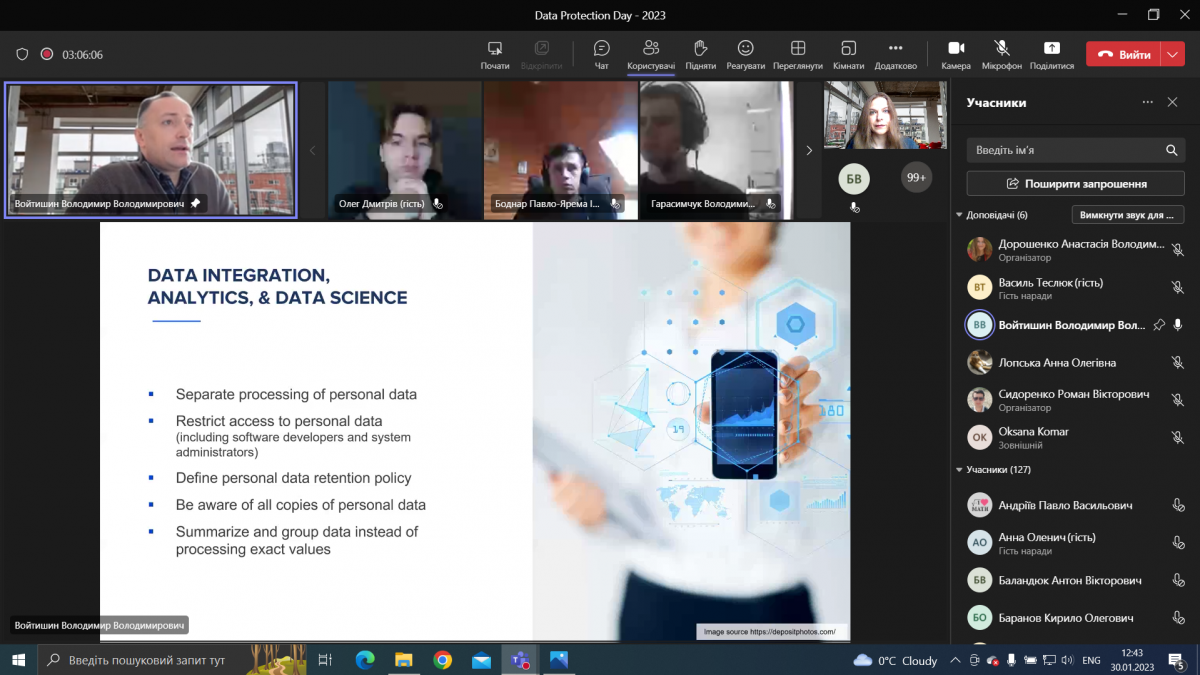Click the БВ avatar tile
The image size is (1200, 675).
click(854, 179)
